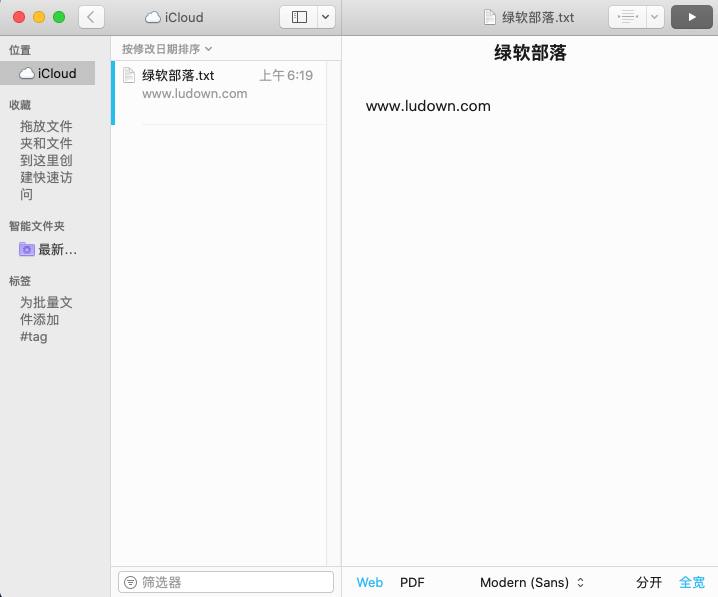Select the 全宽 full width option

pyautogui.click(x=692, y=582)
